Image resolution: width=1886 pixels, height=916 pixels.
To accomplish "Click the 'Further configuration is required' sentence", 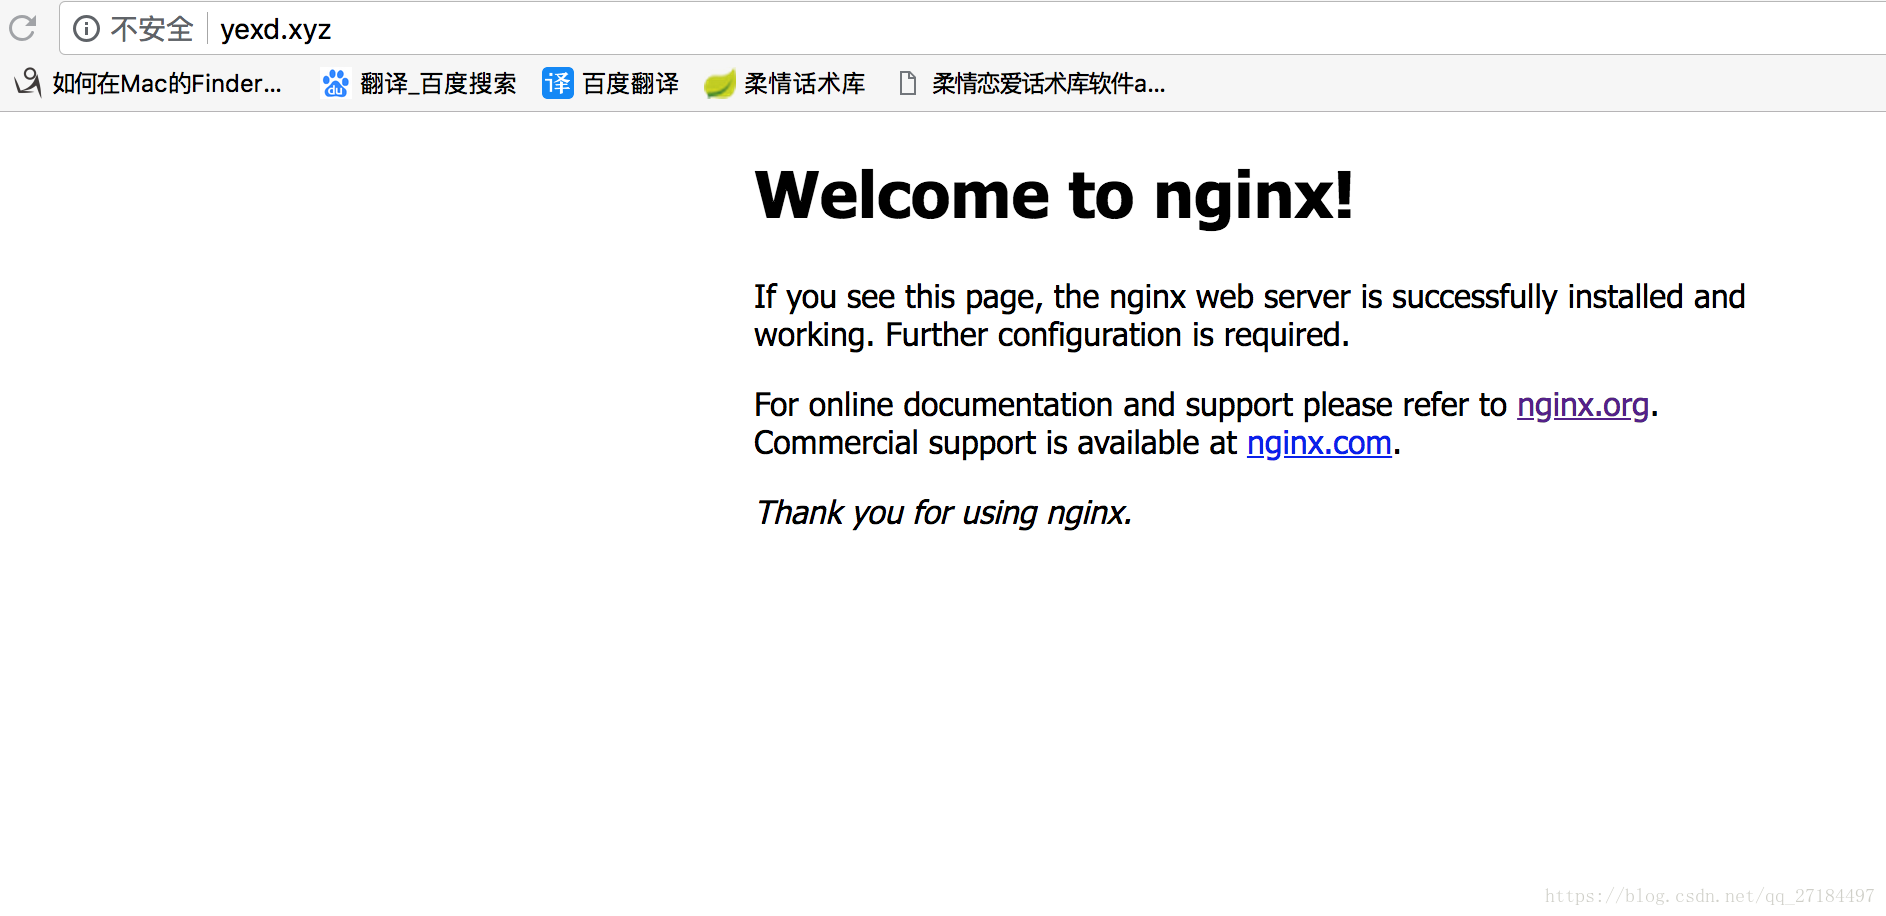I will click(x=1117, y=335).
